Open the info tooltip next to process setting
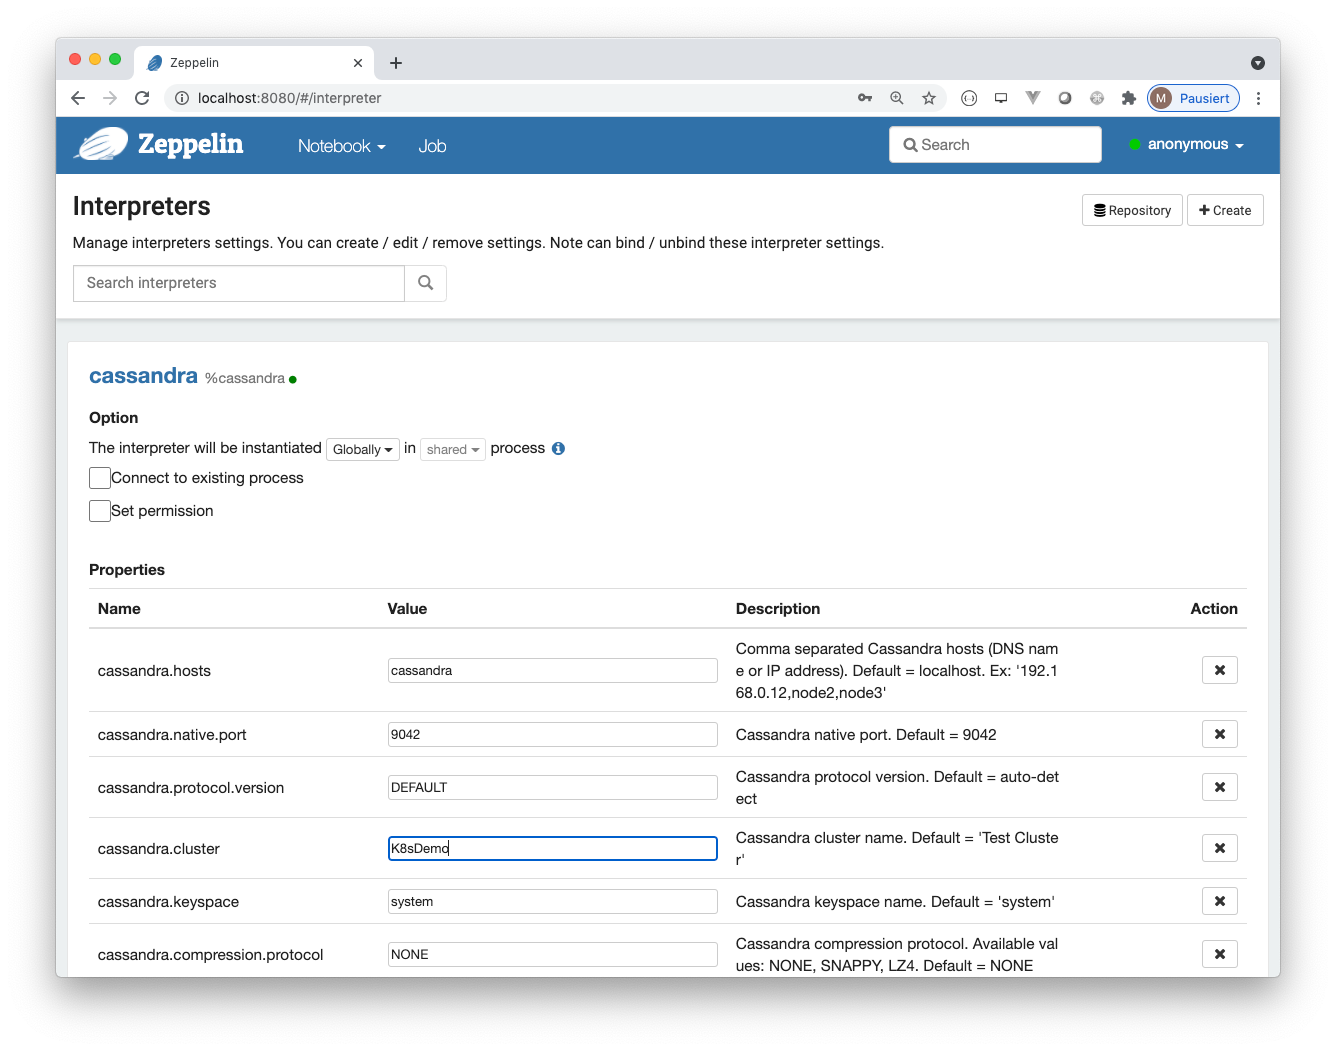 558,448
